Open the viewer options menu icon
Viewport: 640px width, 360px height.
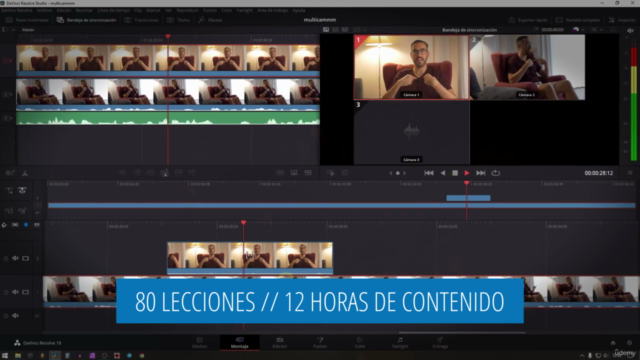click(x=630, y=173)
